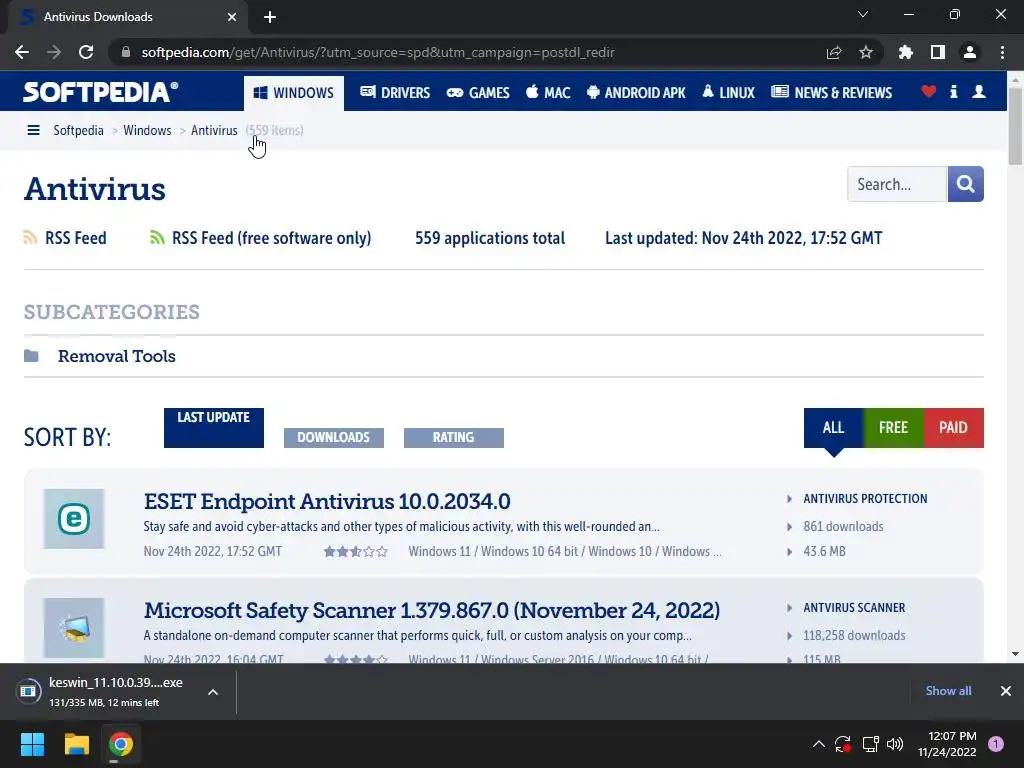Screen dimensions: 1024x768
Task: Open the Windows Start menu
Action: coord(32,744)
